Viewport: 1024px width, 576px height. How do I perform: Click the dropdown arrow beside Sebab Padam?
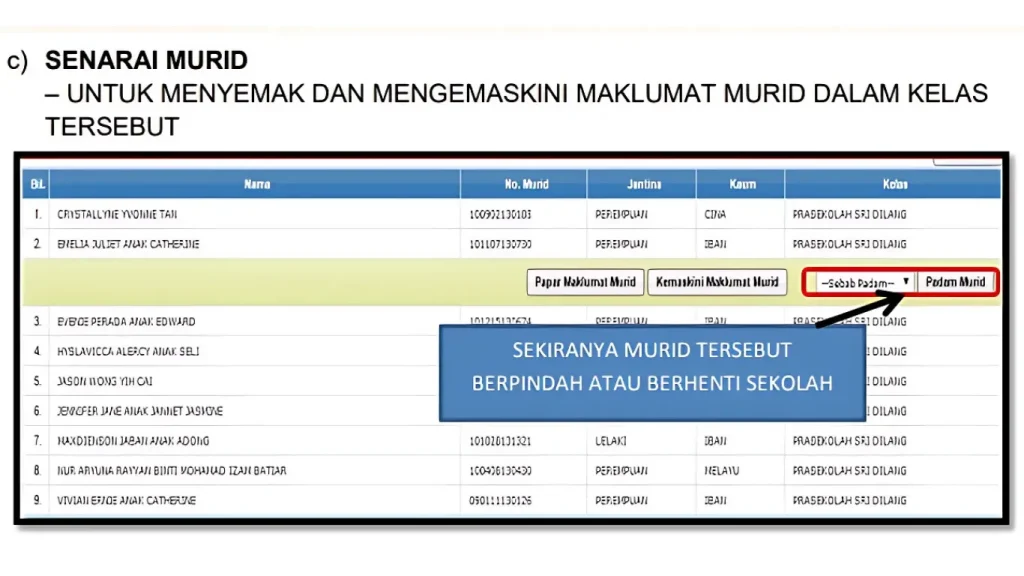[905, 282]
